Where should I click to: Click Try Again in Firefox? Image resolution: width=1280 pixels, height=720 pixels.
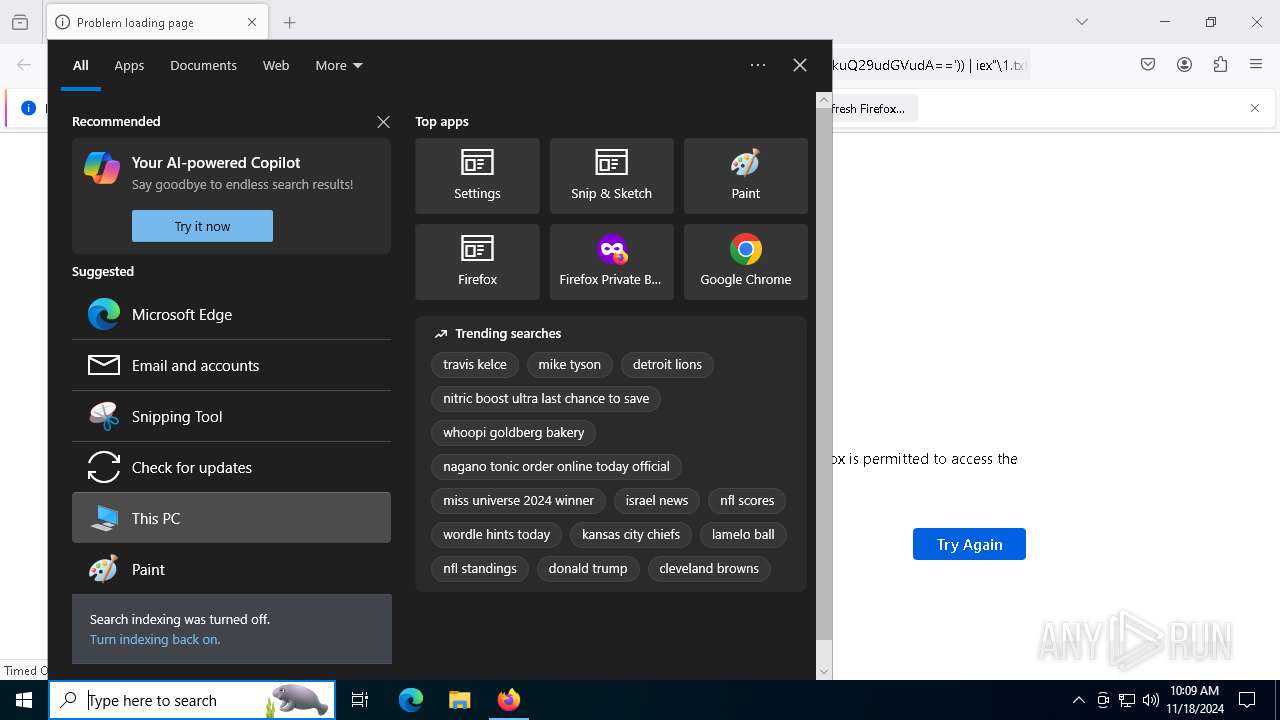[x=969, y=544]
